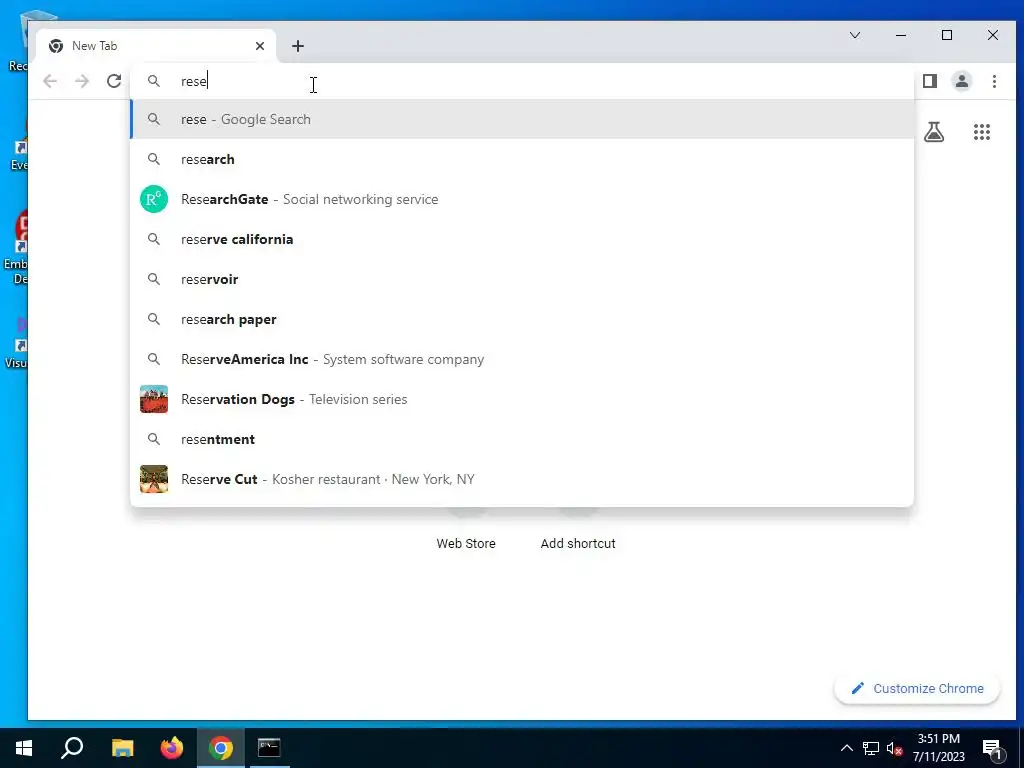This screenshot has height=768, width=1024.
Task: Open the Command Prompt taskbar icon
Action: (x=269, y=748)
